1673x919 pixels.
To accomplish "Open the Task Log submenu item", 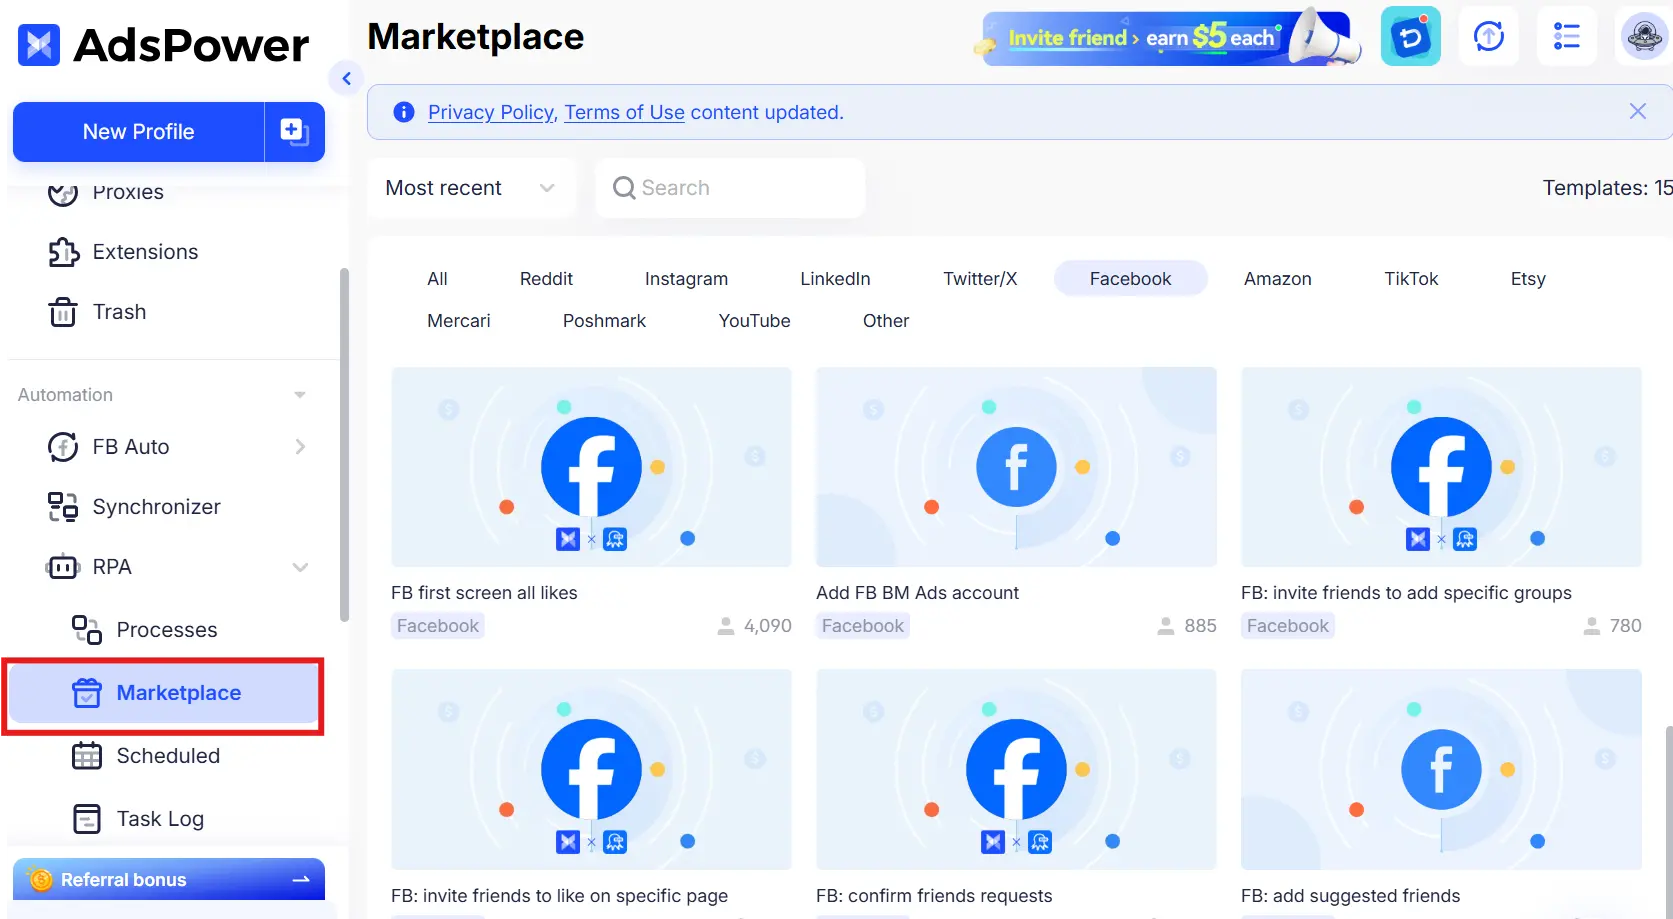I will [x=160, y=819].
